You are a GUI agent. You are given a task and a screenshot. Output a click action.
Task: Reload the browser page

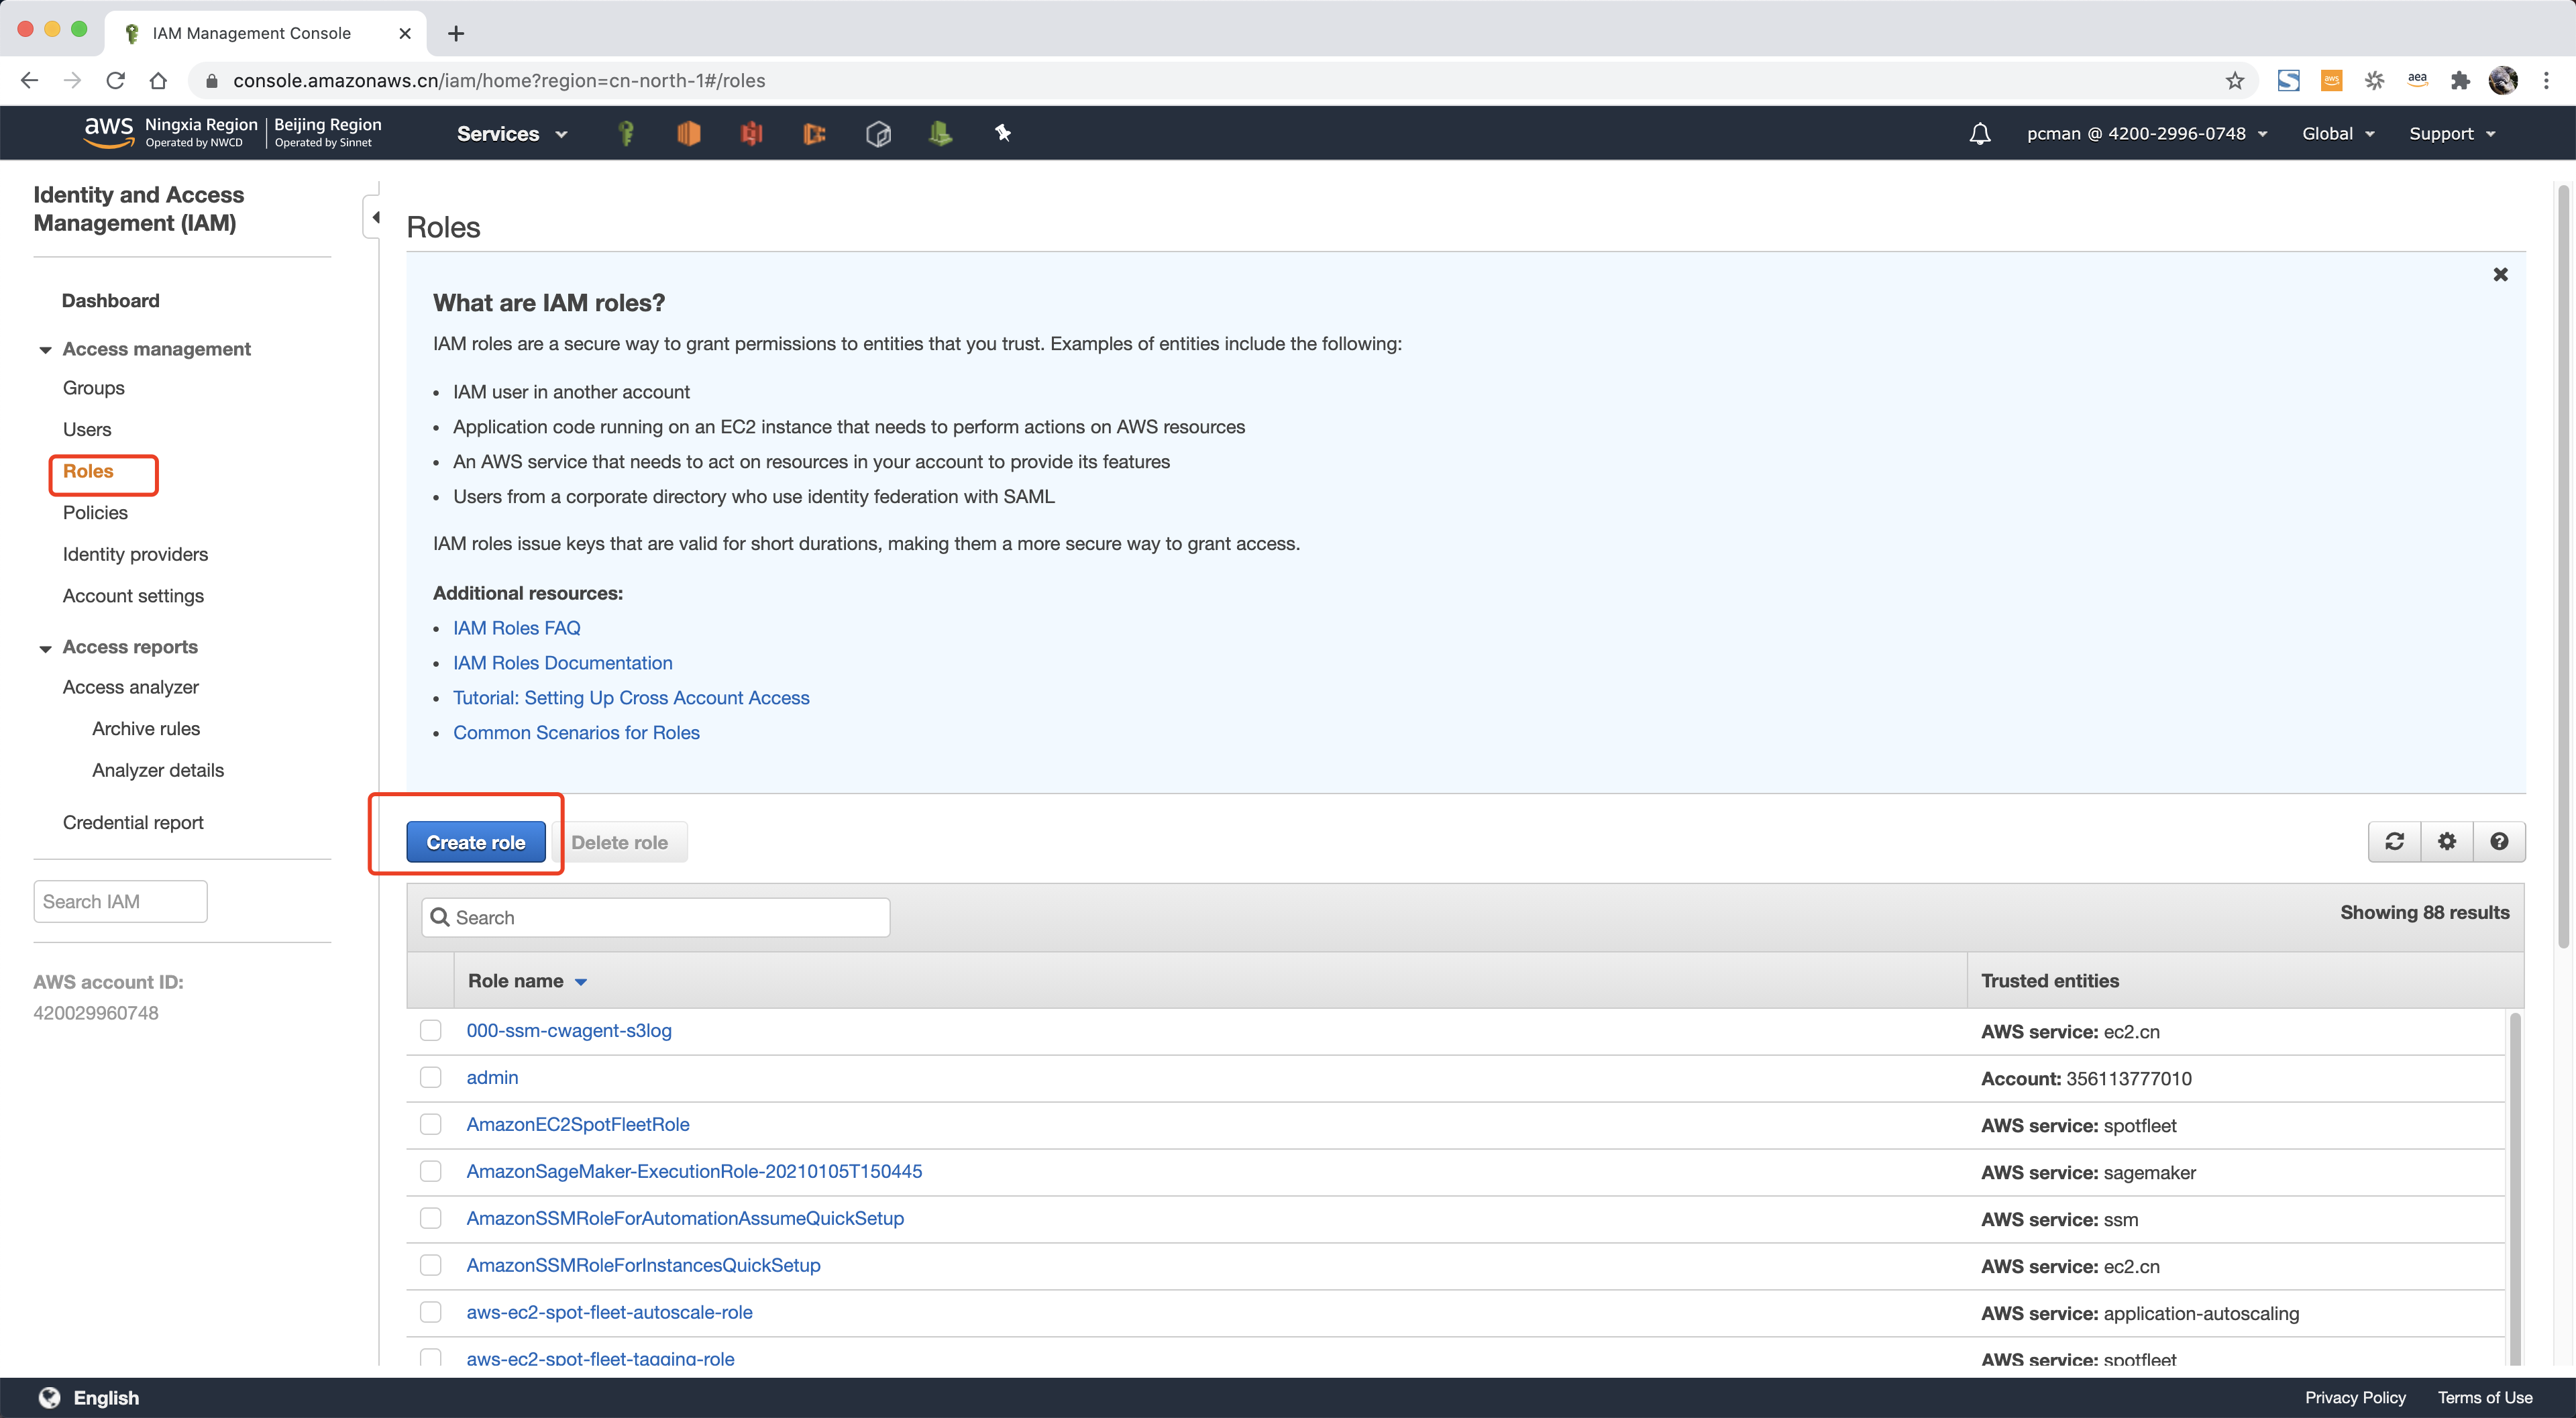[115, 81]
